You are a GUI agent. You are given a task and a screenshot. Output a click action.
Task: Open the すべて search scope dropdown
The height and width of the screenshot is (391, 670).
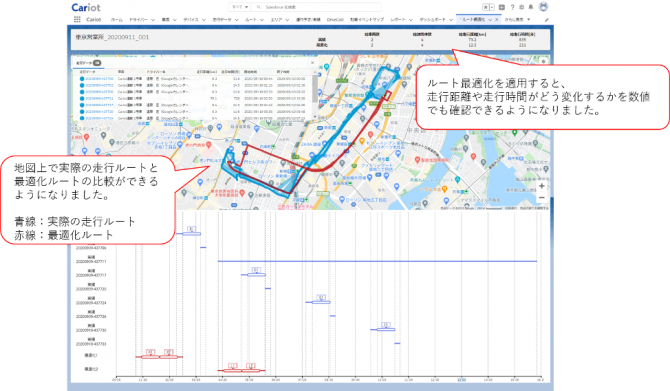click(240, 7)
